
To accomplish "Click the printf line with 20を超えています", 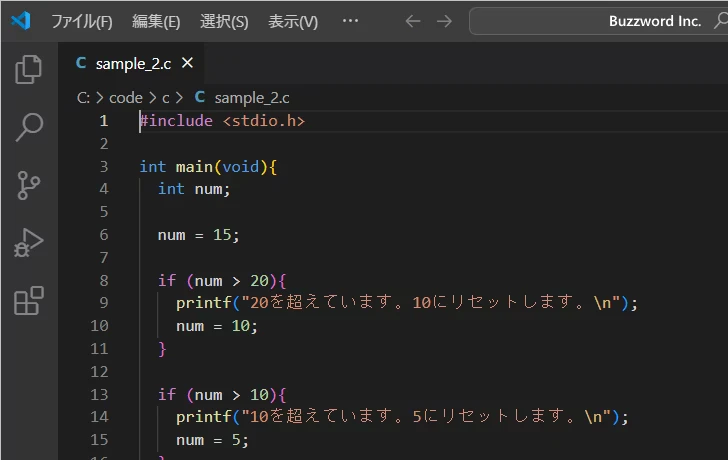I will point(407,303).
